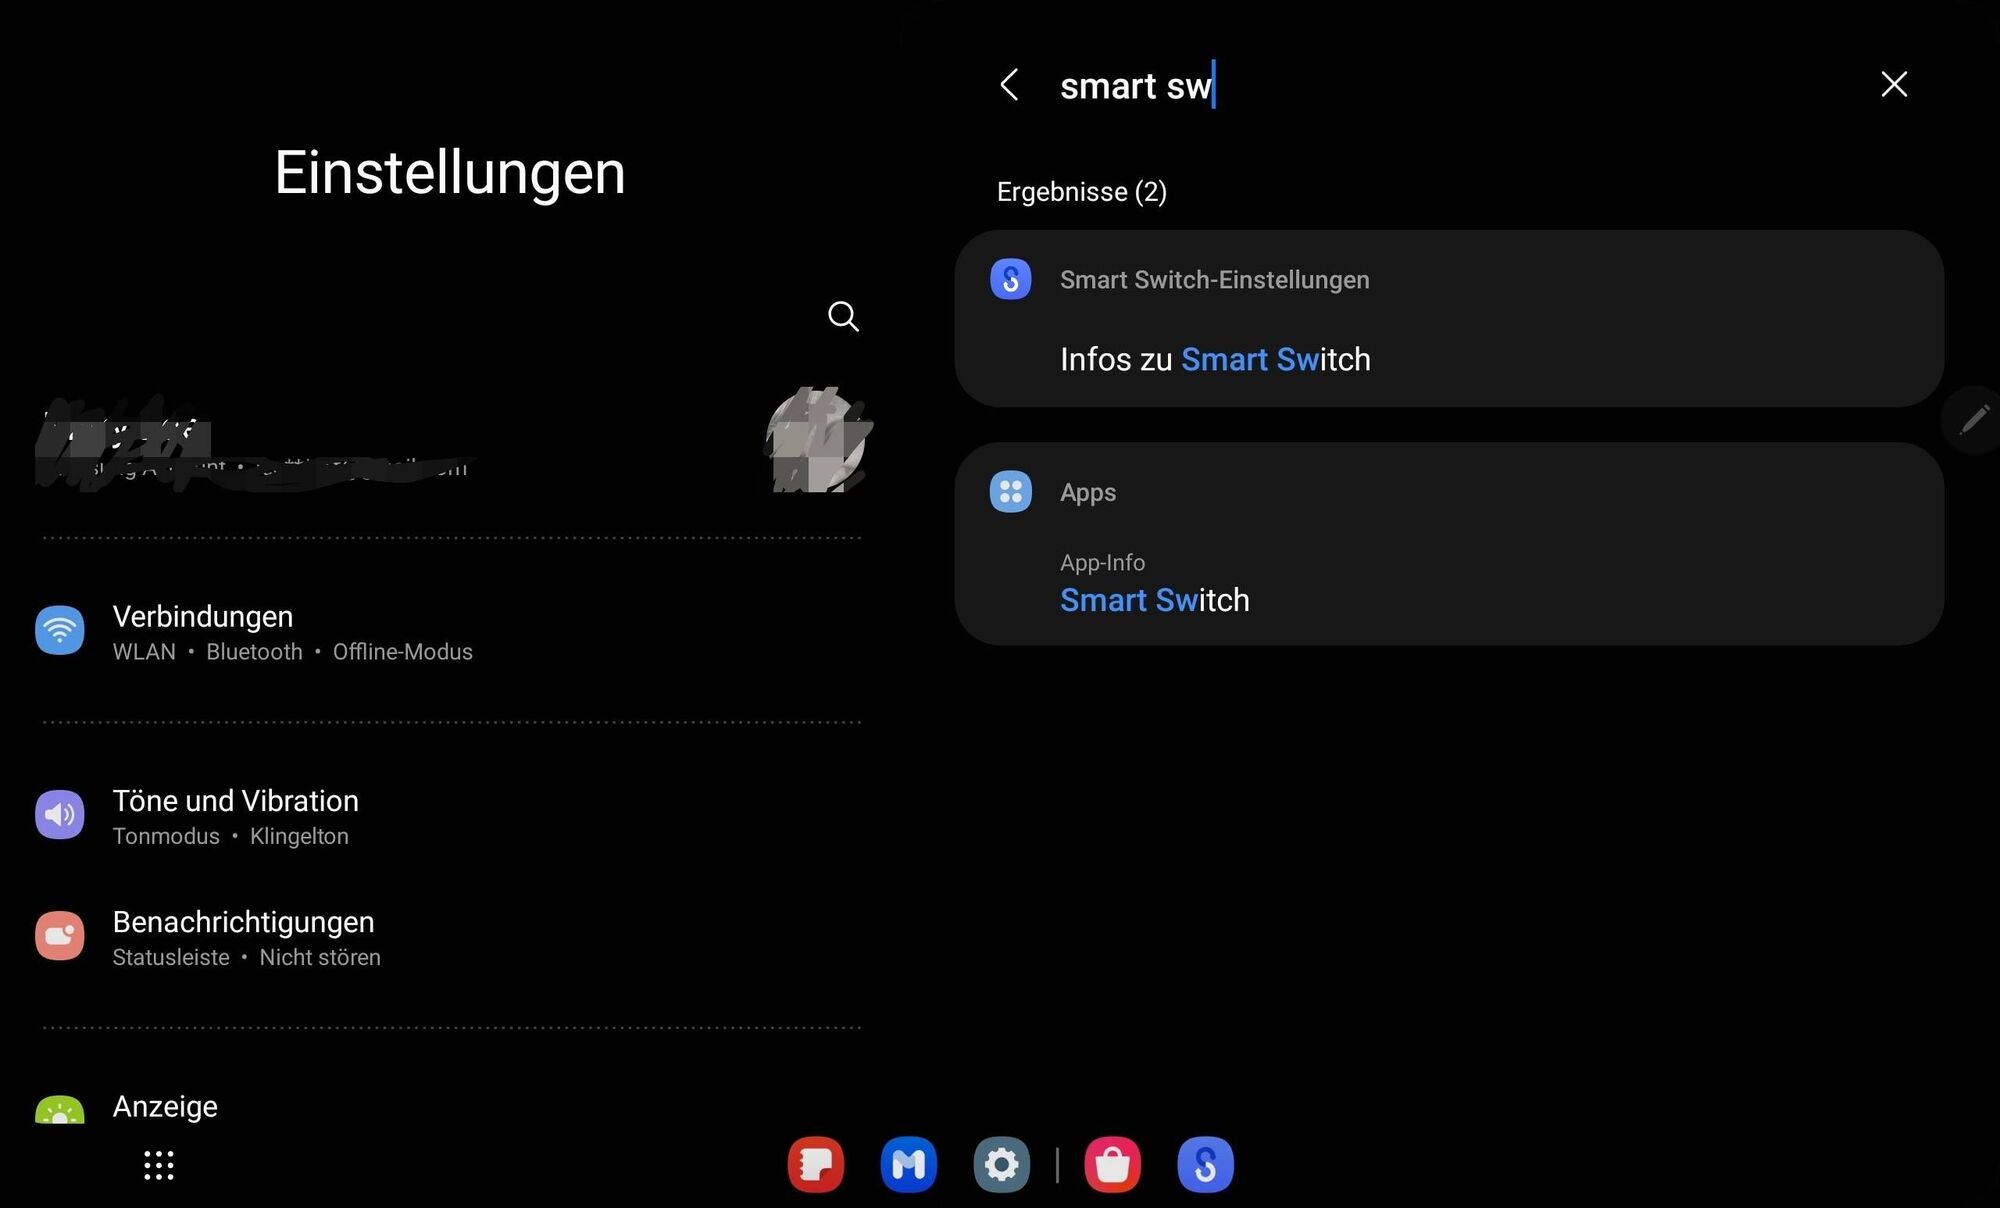Tap the speaker icon for Töne

click(x=60, y=814)
